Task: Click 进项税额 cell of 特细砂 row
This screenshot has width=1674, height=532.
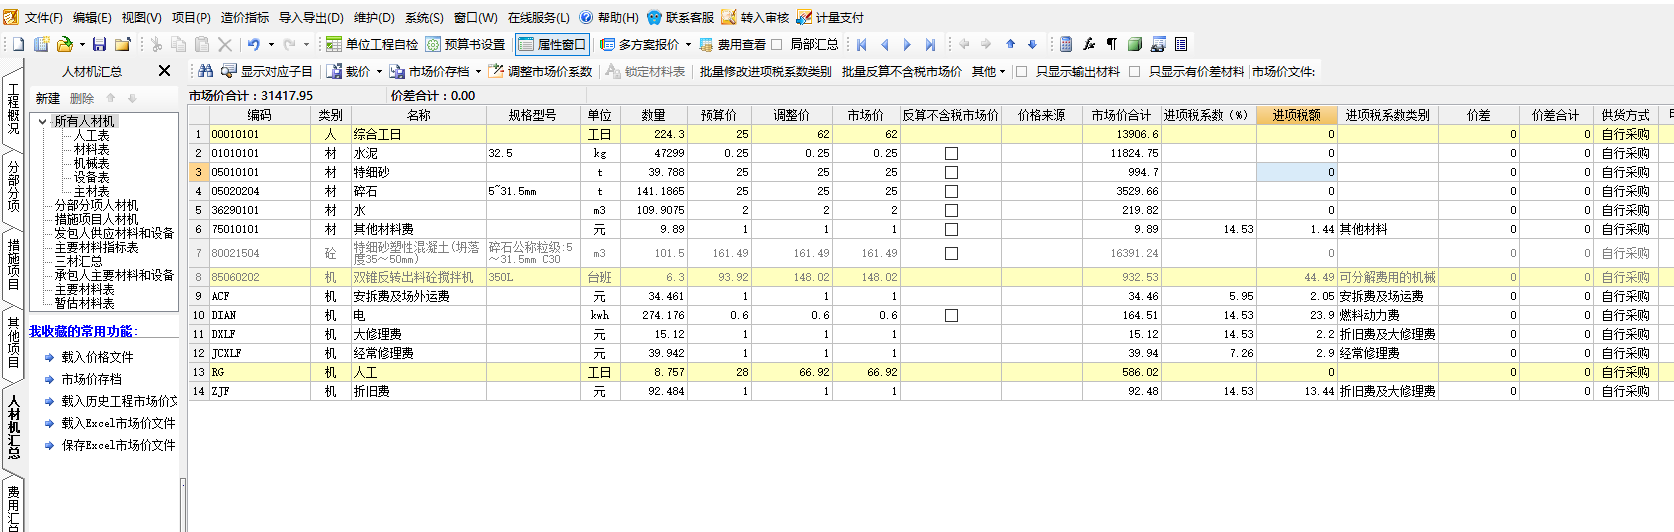Action: [x=1297, y=172]
